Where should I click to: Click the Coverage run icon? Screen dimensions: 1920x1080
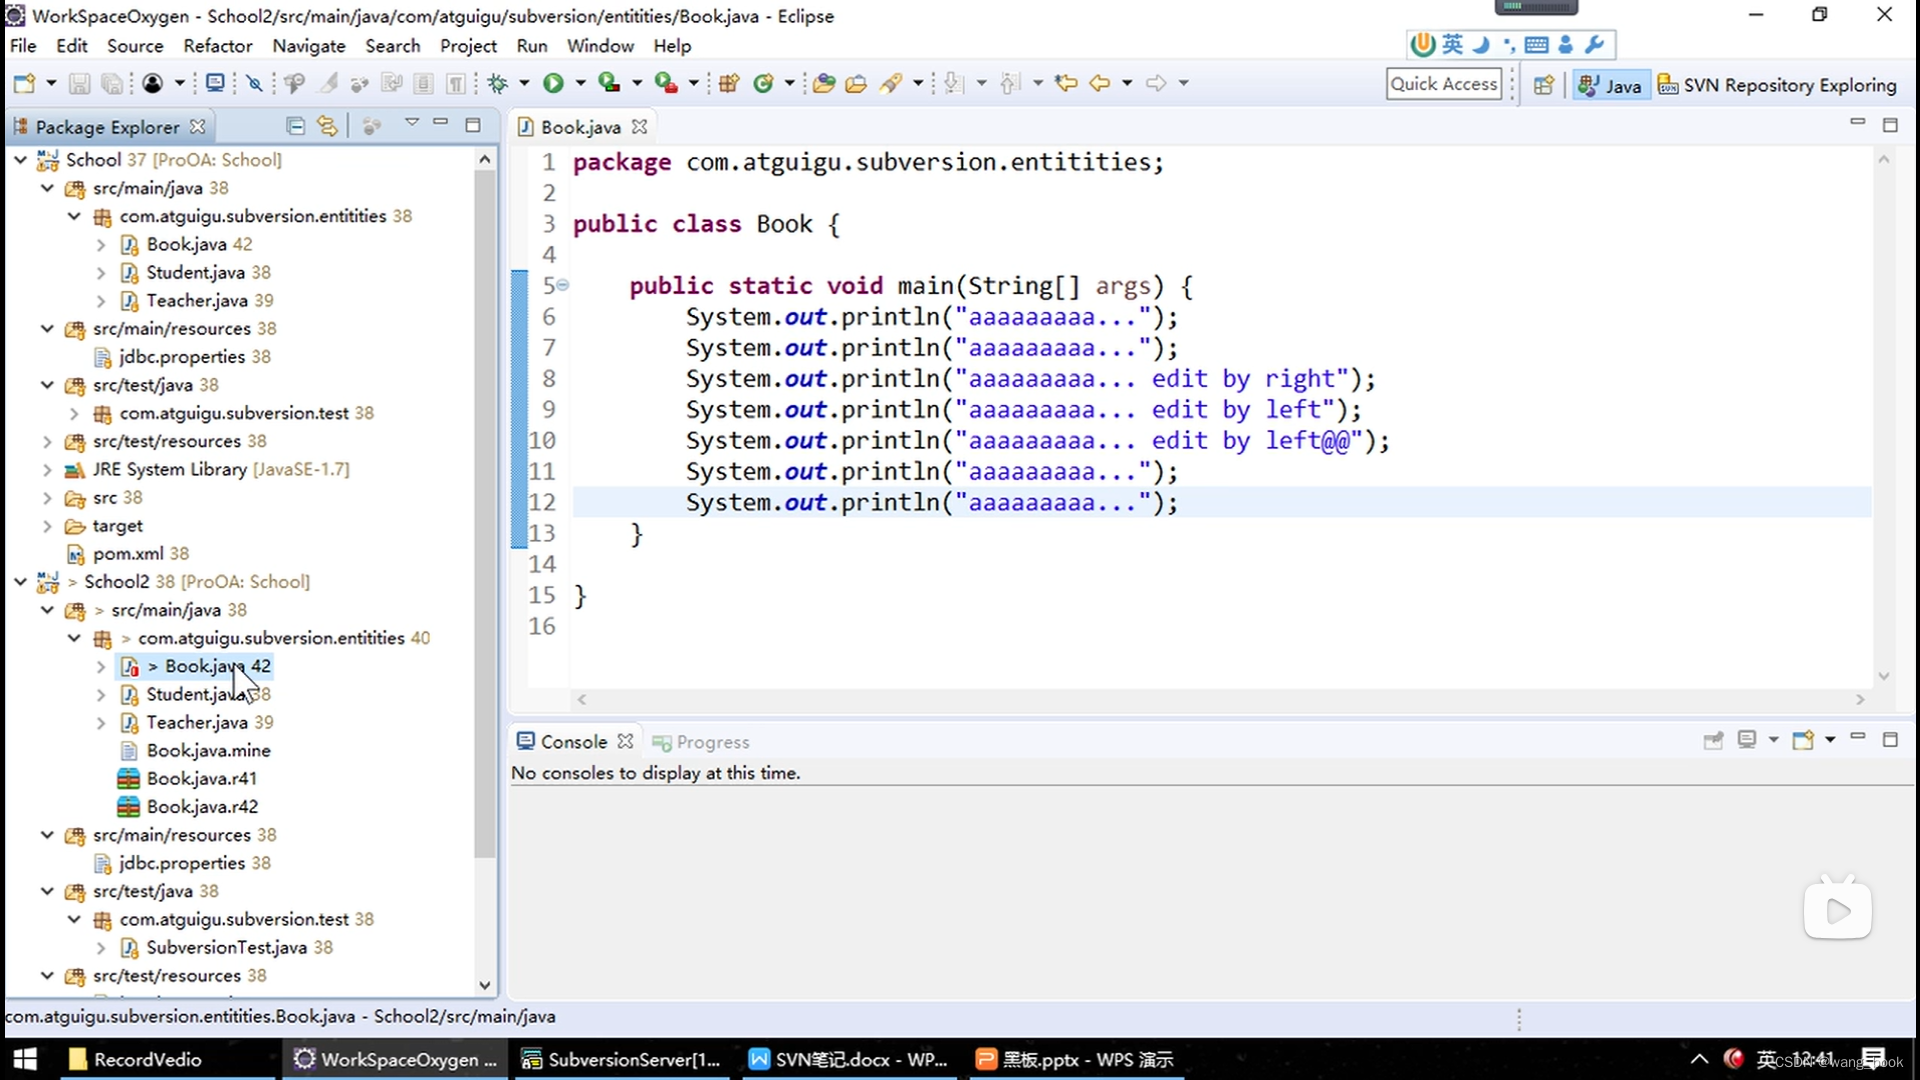click(608, 83)
